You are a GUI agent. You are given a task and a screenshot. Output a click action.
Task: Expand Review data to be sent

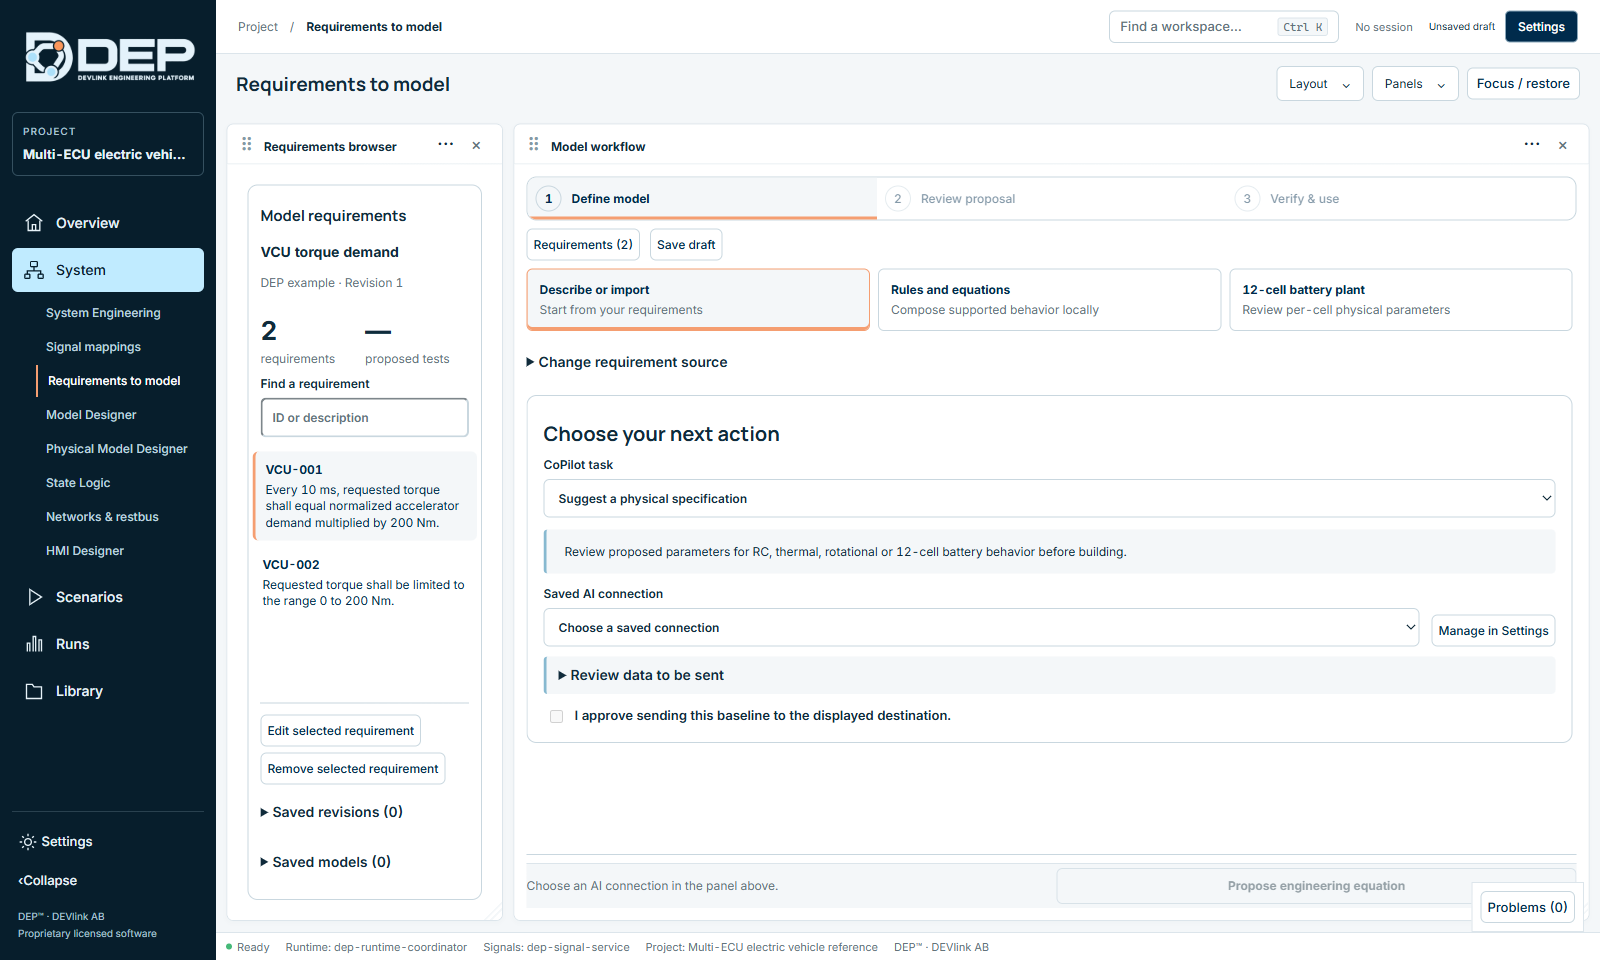point(641,675)
